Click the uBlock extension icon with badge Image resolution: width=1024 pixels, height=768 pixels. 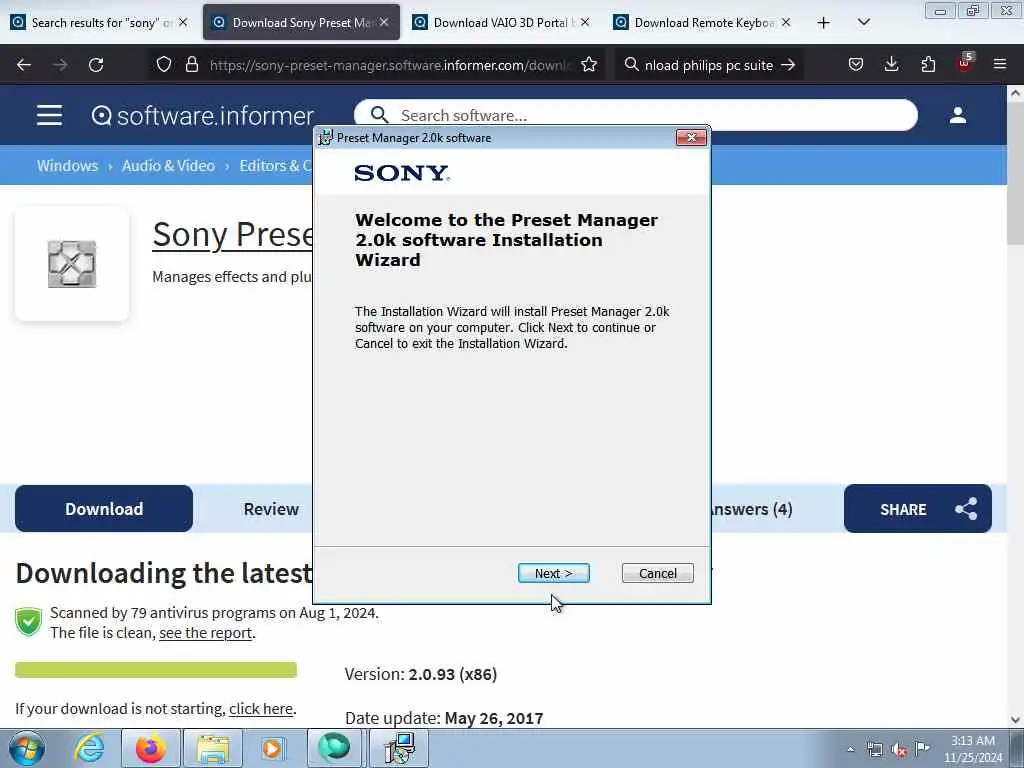click(965, 63)
